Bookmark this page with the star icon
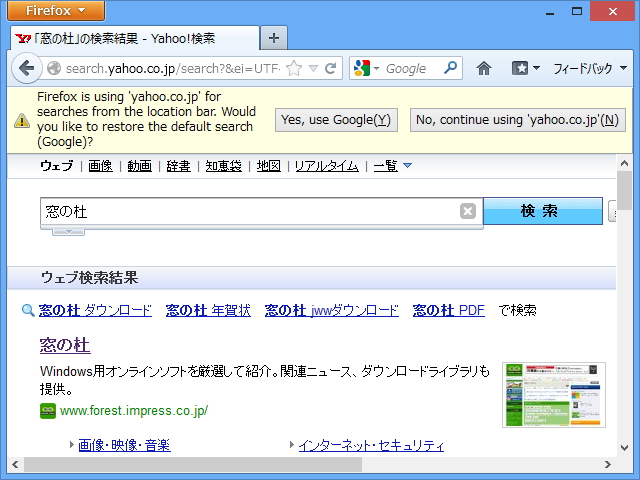Viewport: 640px width, 480px height. (x=294, y=68)
